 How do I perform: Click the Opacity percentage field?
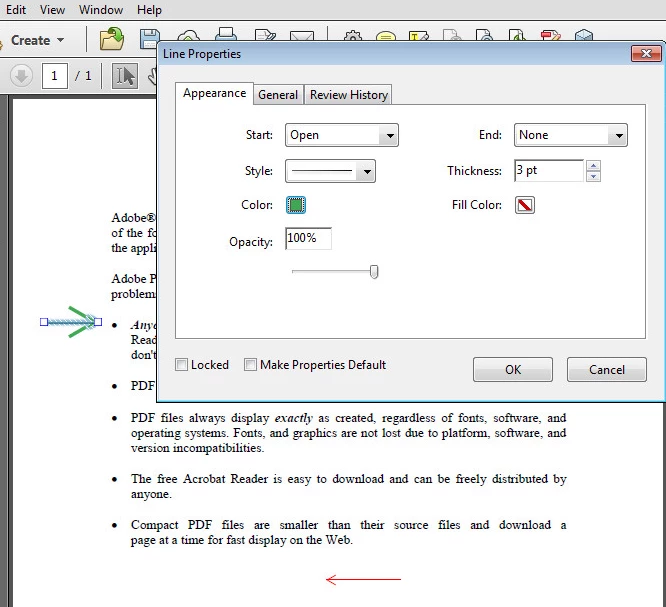click(x=308, y=238)
